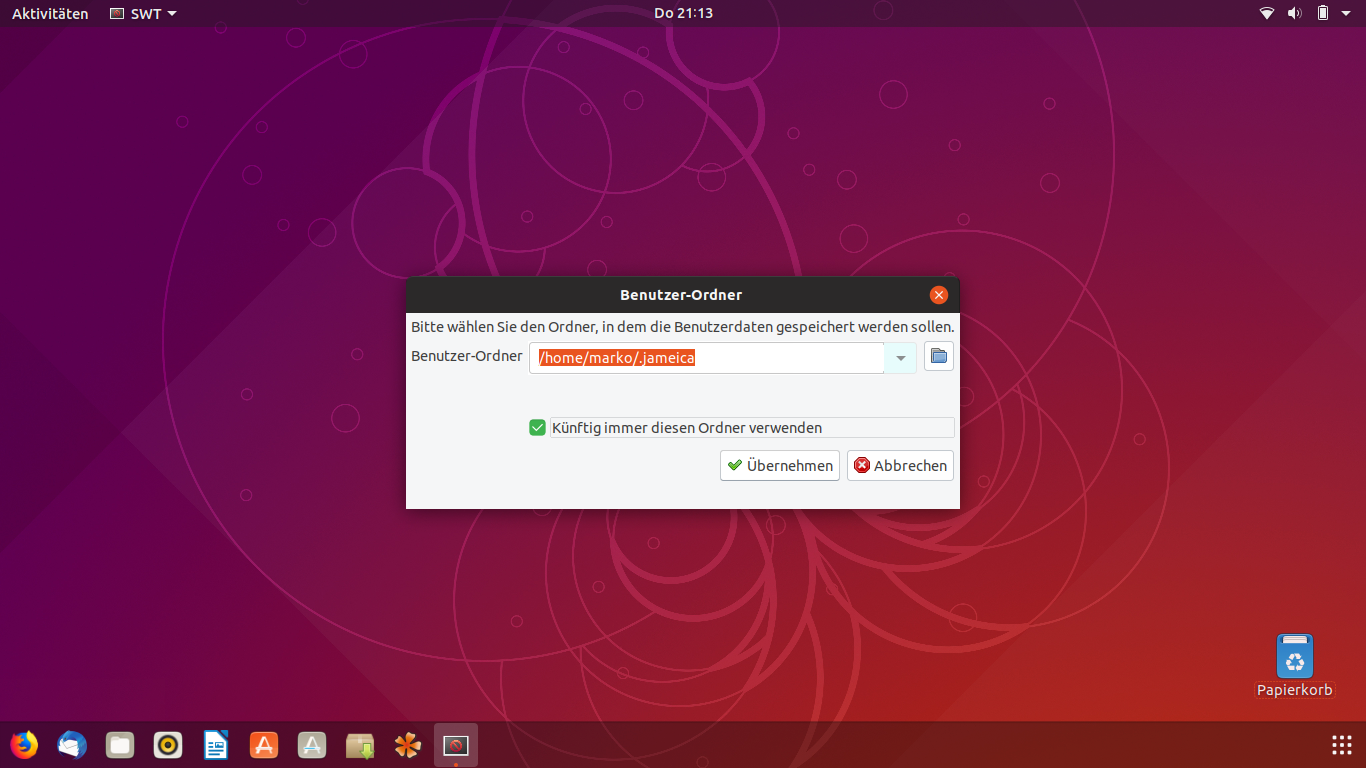This screenshot has width=1366, height=768.
Task: Click the 'Benutzer-Ordner' field label
Action: click(467, 356)
